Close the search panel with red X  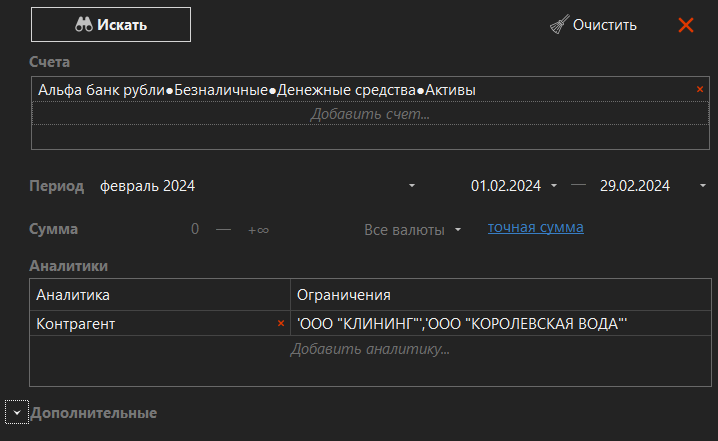click(686, 25)
